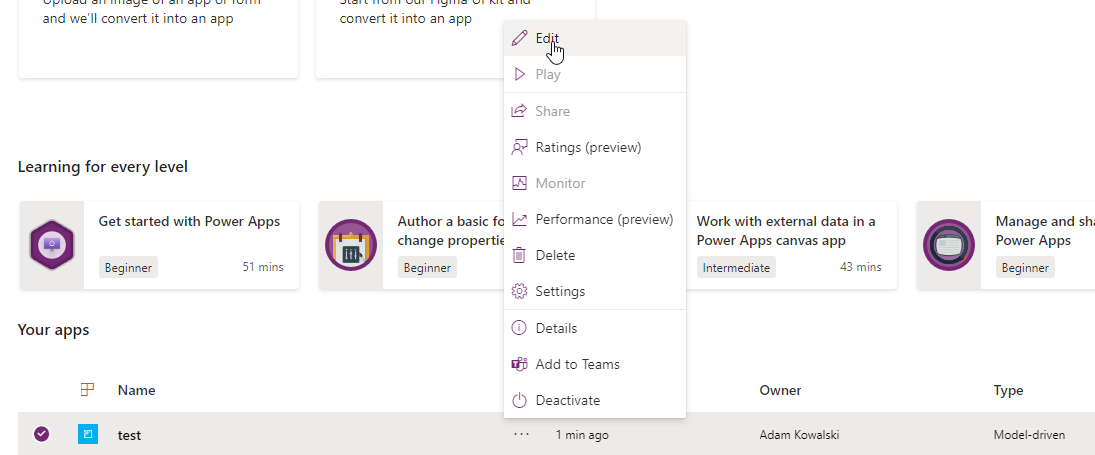Click the play triangle icon beside Play
1095x455 pixels.
[519, 74]
